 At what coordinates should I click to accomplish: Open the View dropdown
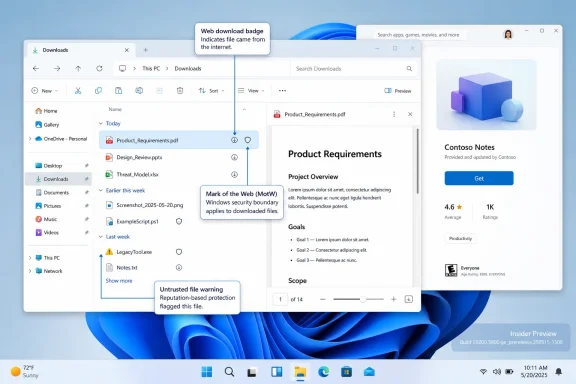(251, 91)
